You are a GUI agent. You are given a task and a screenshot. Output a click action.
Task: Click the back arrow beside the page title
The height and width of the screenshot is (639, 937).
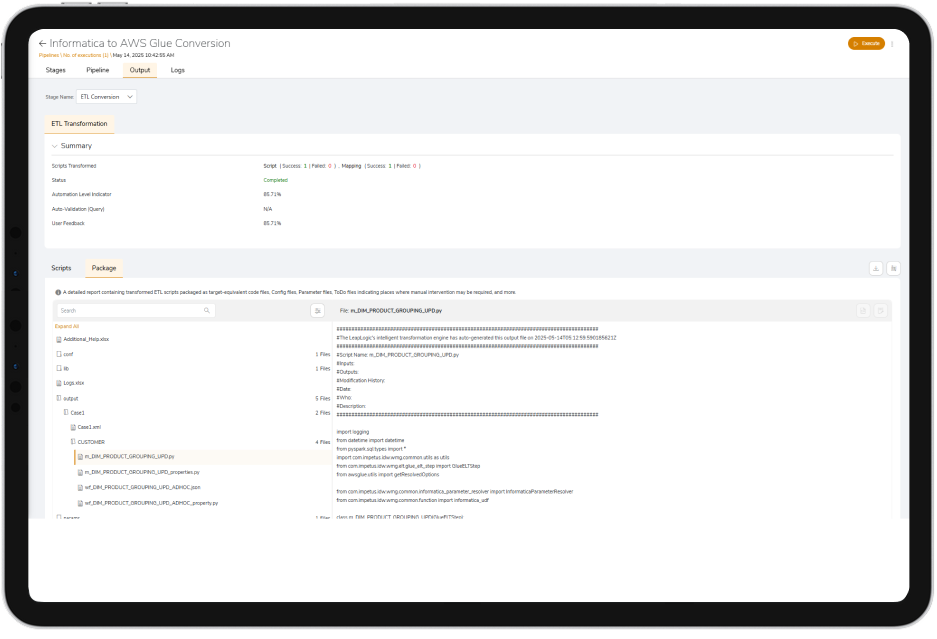coord(42,44)
